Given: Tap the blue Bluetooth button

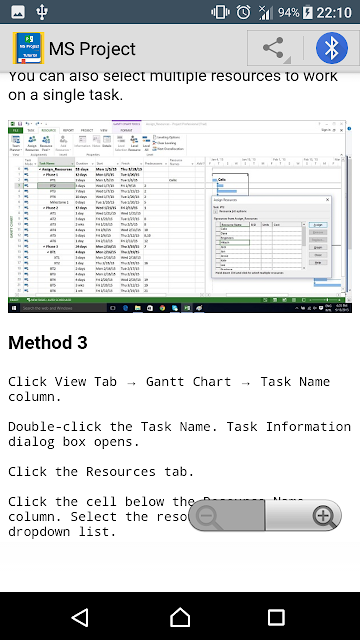Looking at the screenshot, I should click(x=332, y=48).
